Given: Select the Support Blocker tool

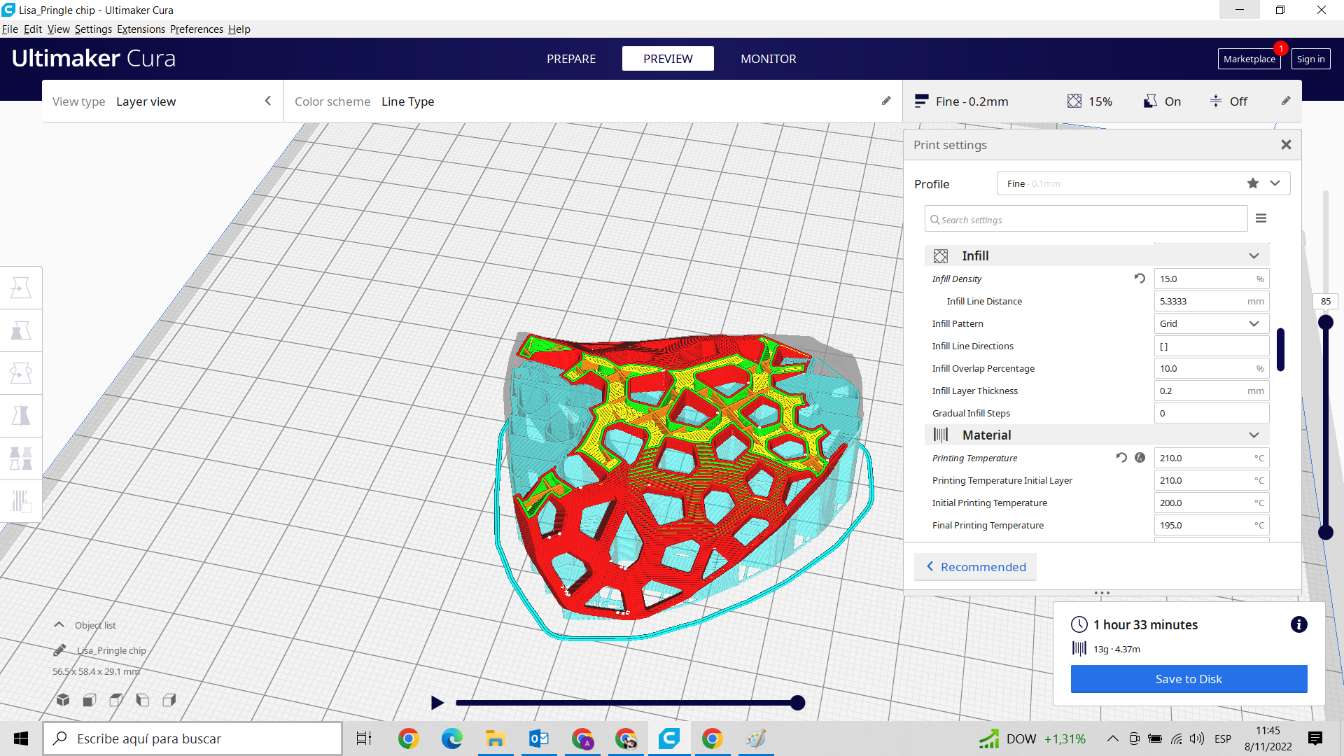Looking at the screenshot, I should click(x=20, y=500).
